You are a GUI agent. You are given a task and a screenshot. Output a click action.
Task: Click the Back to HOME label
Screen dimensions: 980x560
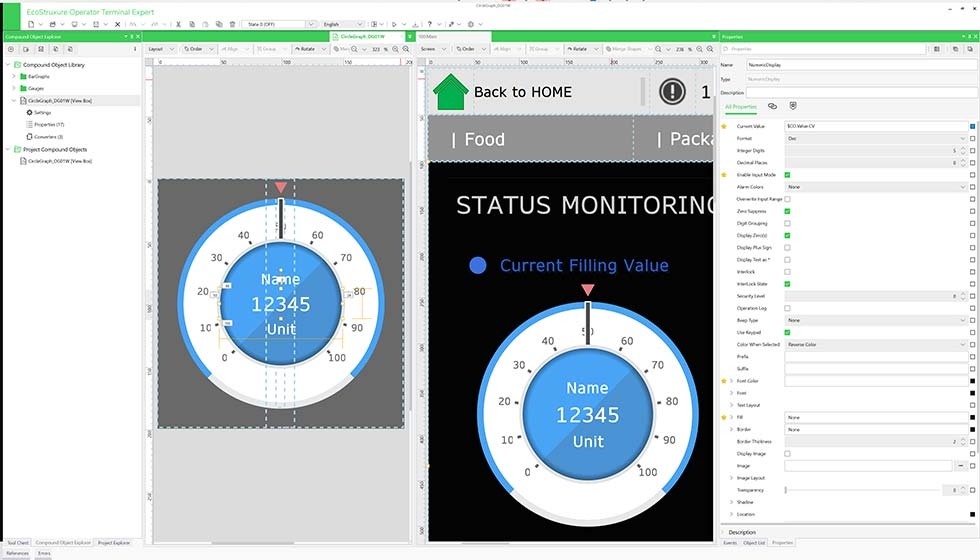522,92
